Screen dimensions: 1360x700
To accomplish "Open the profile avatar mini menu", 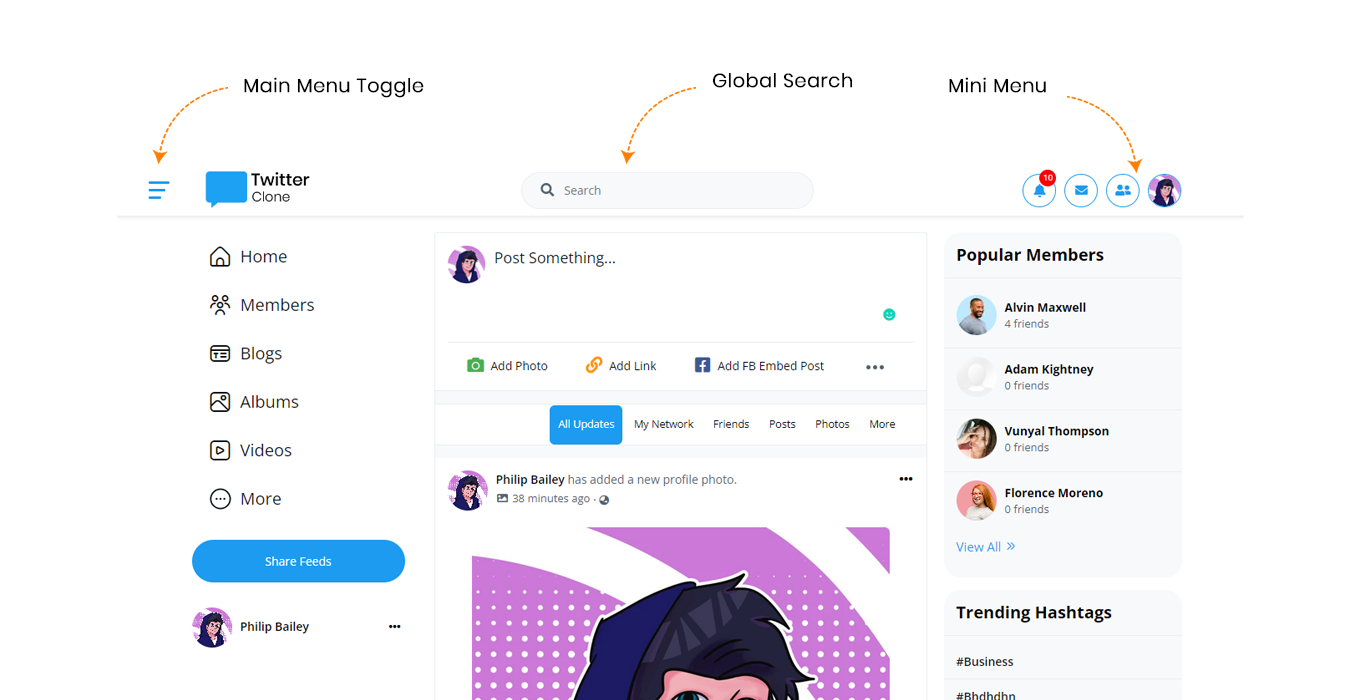I will tap(1165, 190).
